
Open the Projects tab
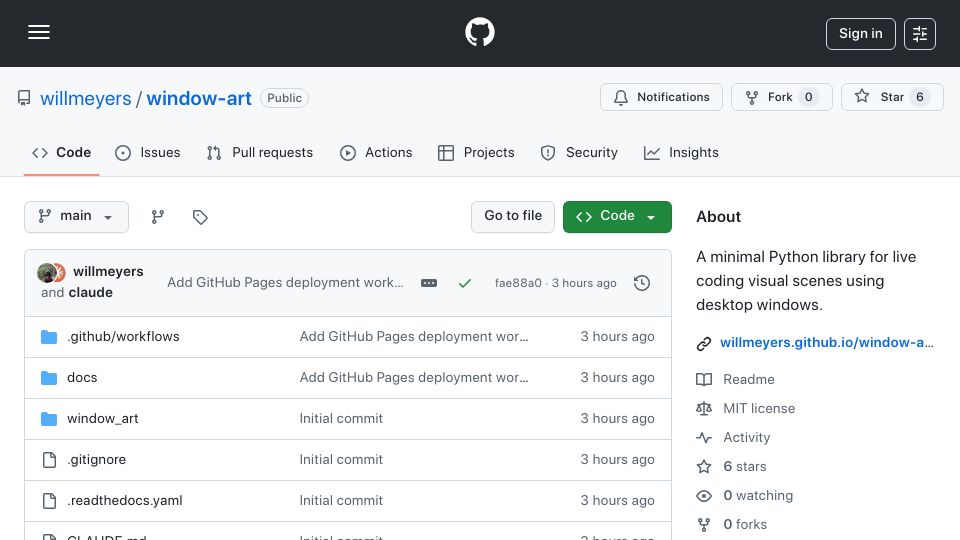476,152
